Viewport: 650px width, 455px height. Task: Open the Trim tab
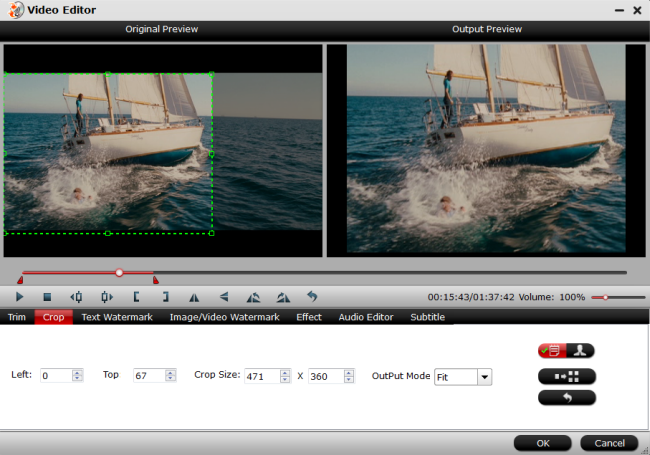[17, 317]
